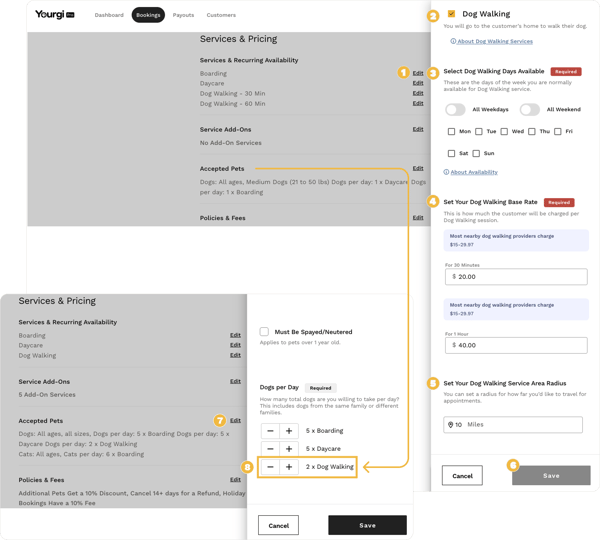Click info icon beside About Dog Walking Services

(453, 41)
